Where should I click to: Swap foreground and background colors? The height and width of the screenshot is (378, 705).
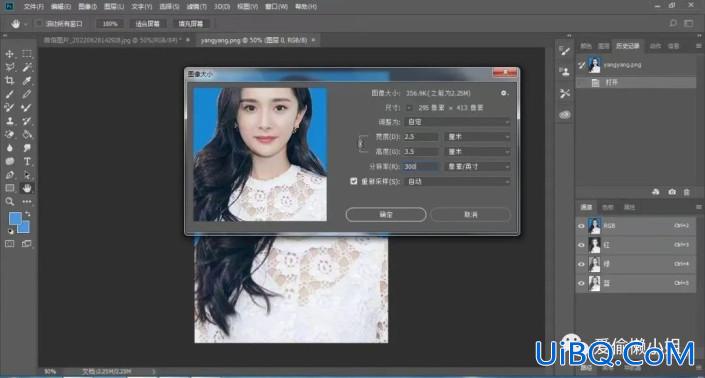[x=28, y=214]
